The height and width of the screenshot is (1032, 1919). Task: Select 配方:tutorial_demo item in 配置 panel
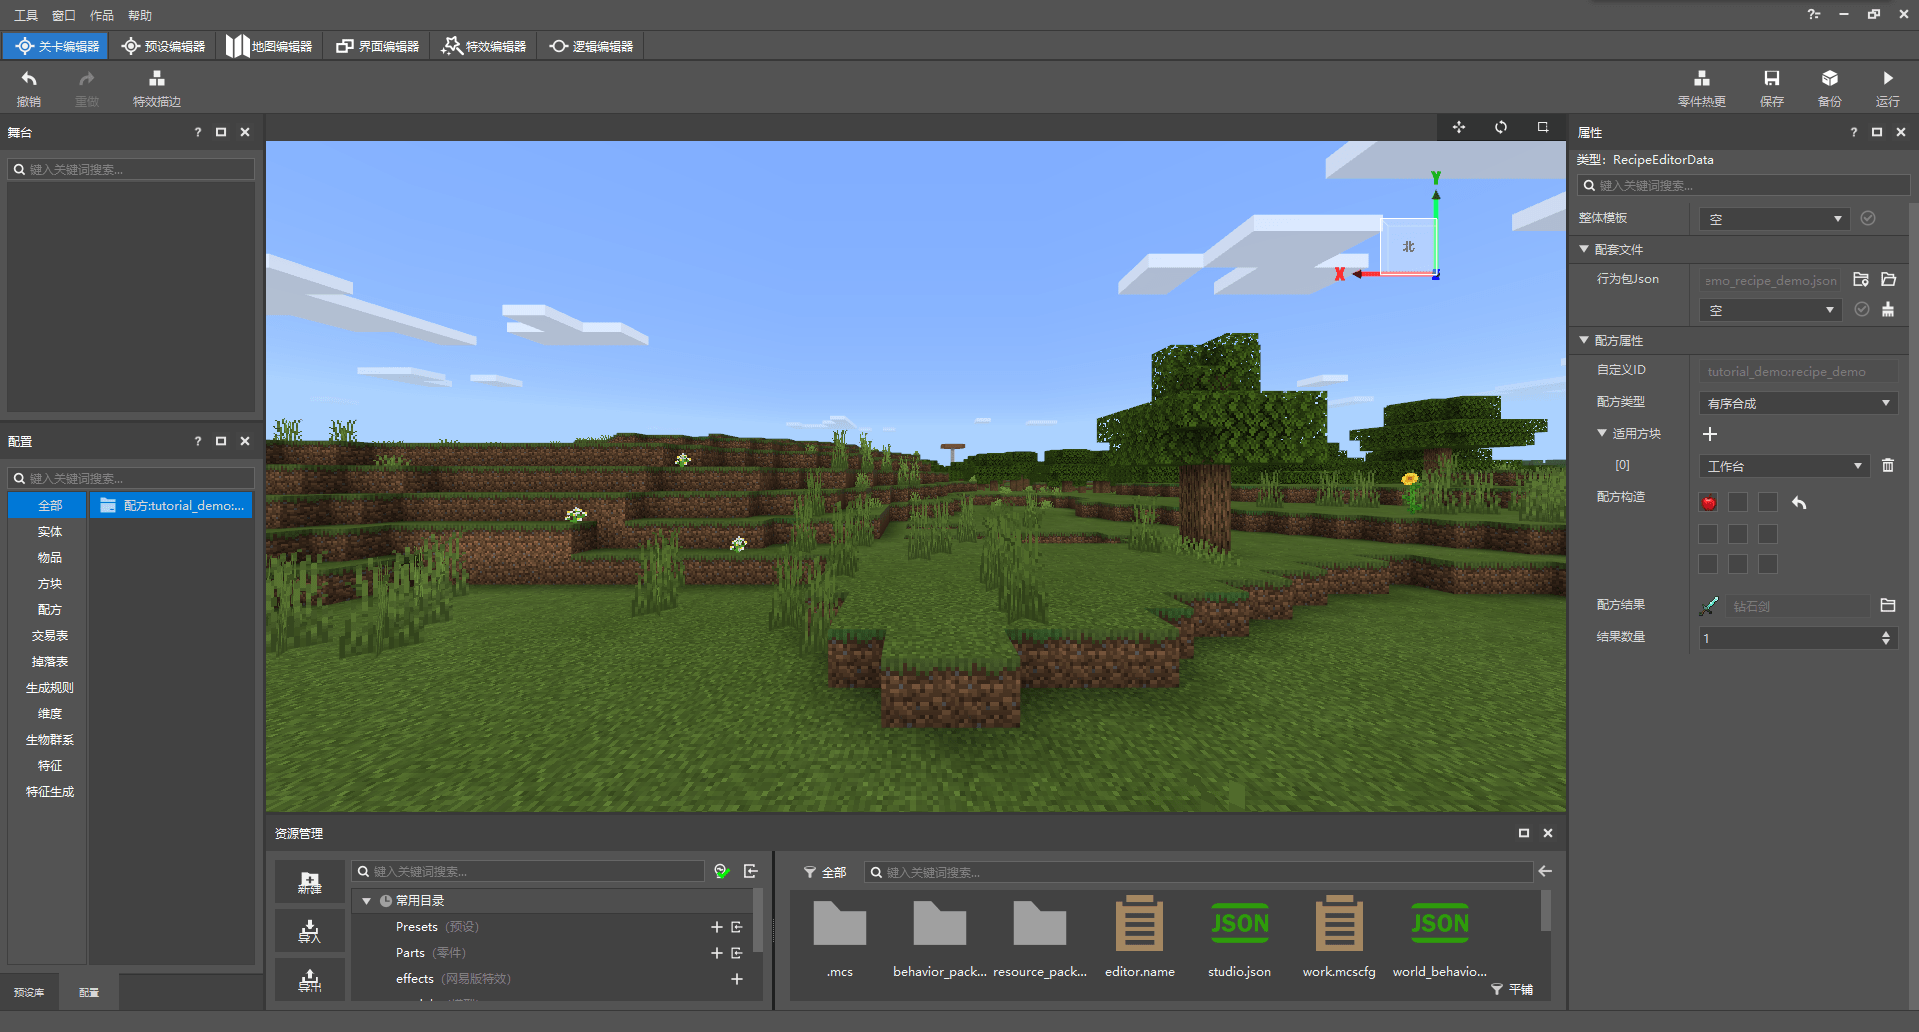coord(171,505)
